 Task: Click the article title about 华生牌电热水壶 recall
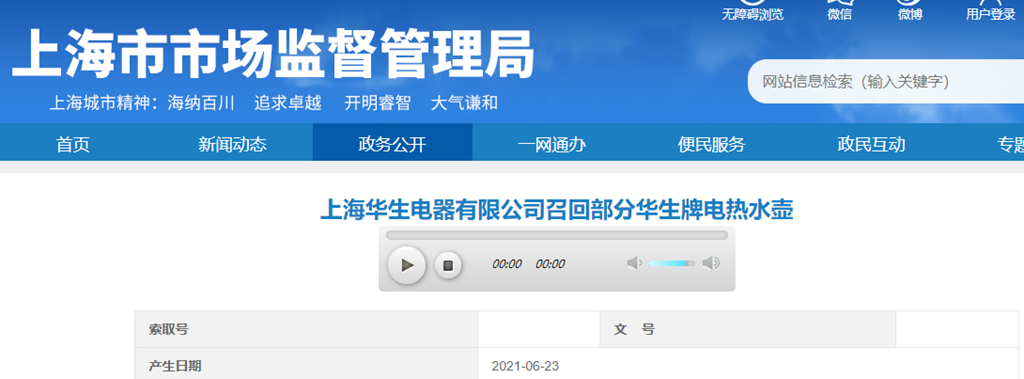556,210
